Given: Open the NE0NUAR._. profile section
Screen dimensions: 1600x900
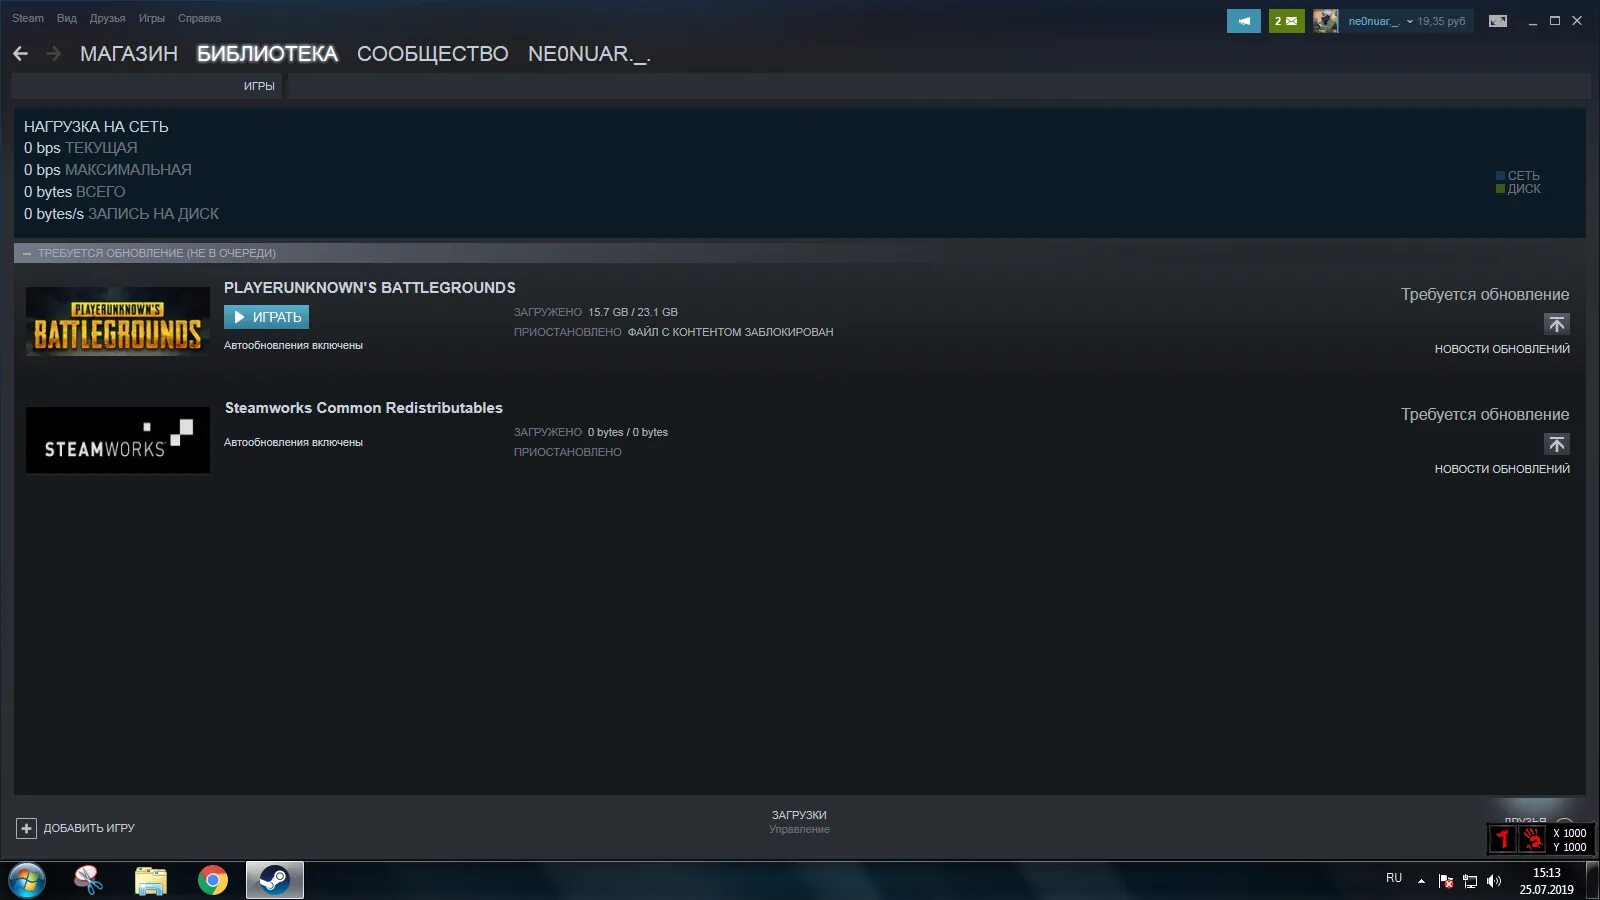Looking at the screenshot, I should [x=589, y=54].
